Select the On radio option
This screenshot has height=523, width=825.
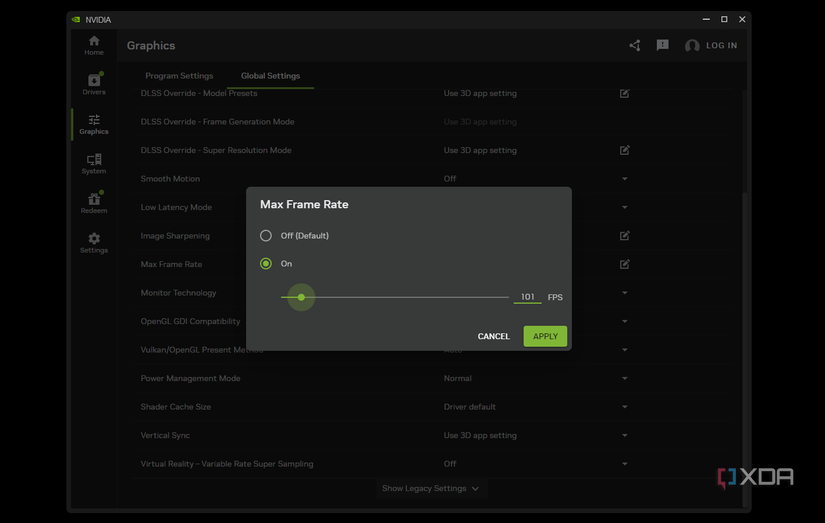tap(266, 264)
